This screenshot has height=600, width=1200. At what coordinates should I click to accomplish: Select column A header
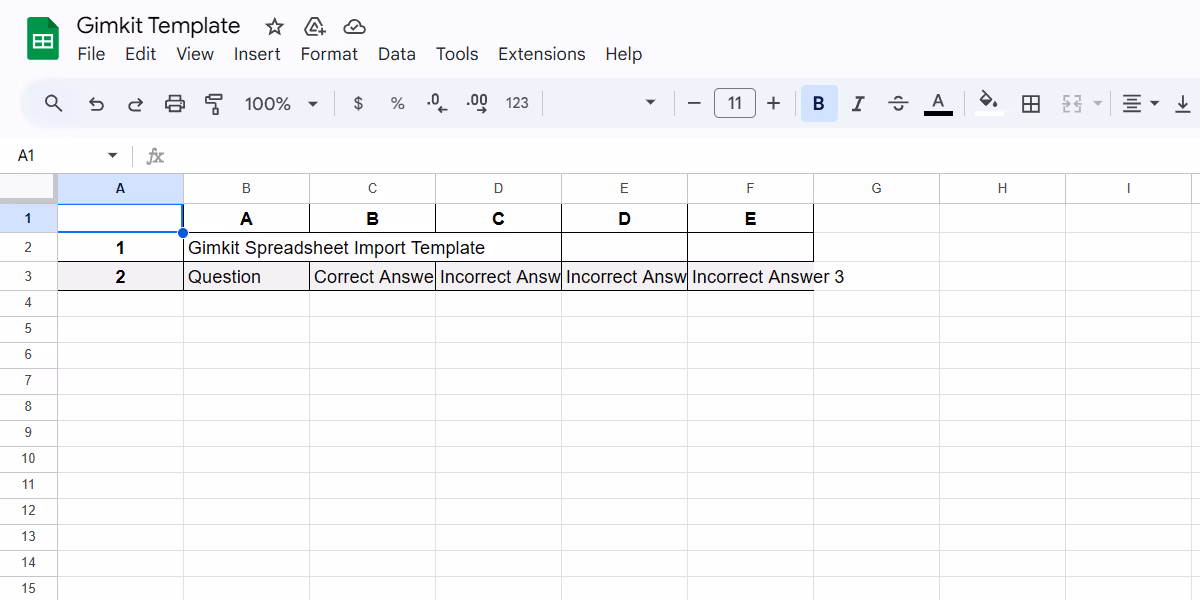point(121,188)
